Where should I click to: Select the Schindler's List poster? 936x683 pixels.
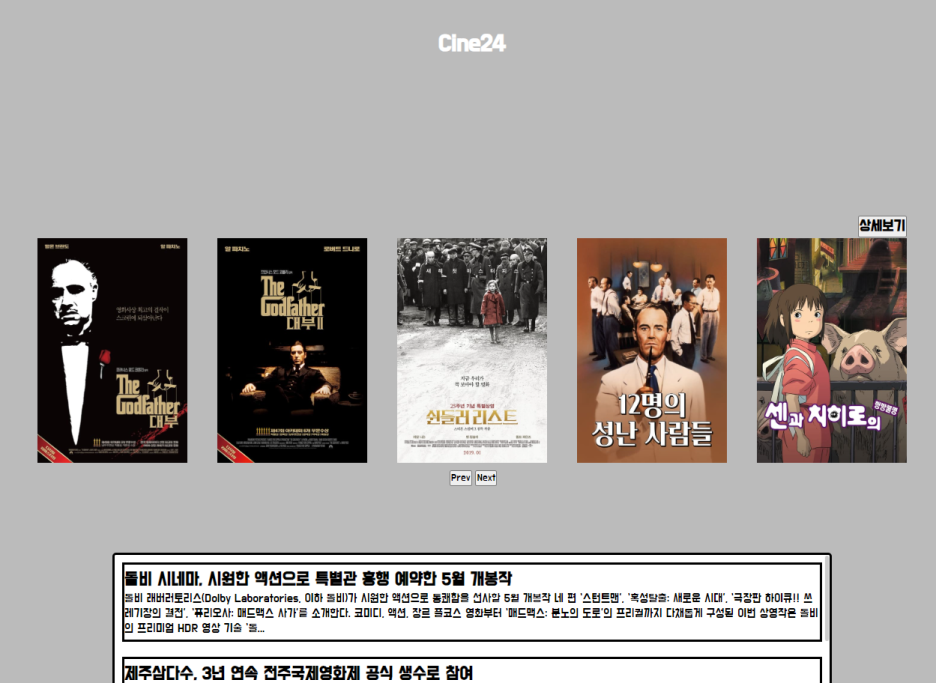pyautogui.click(x=472, y=350)
